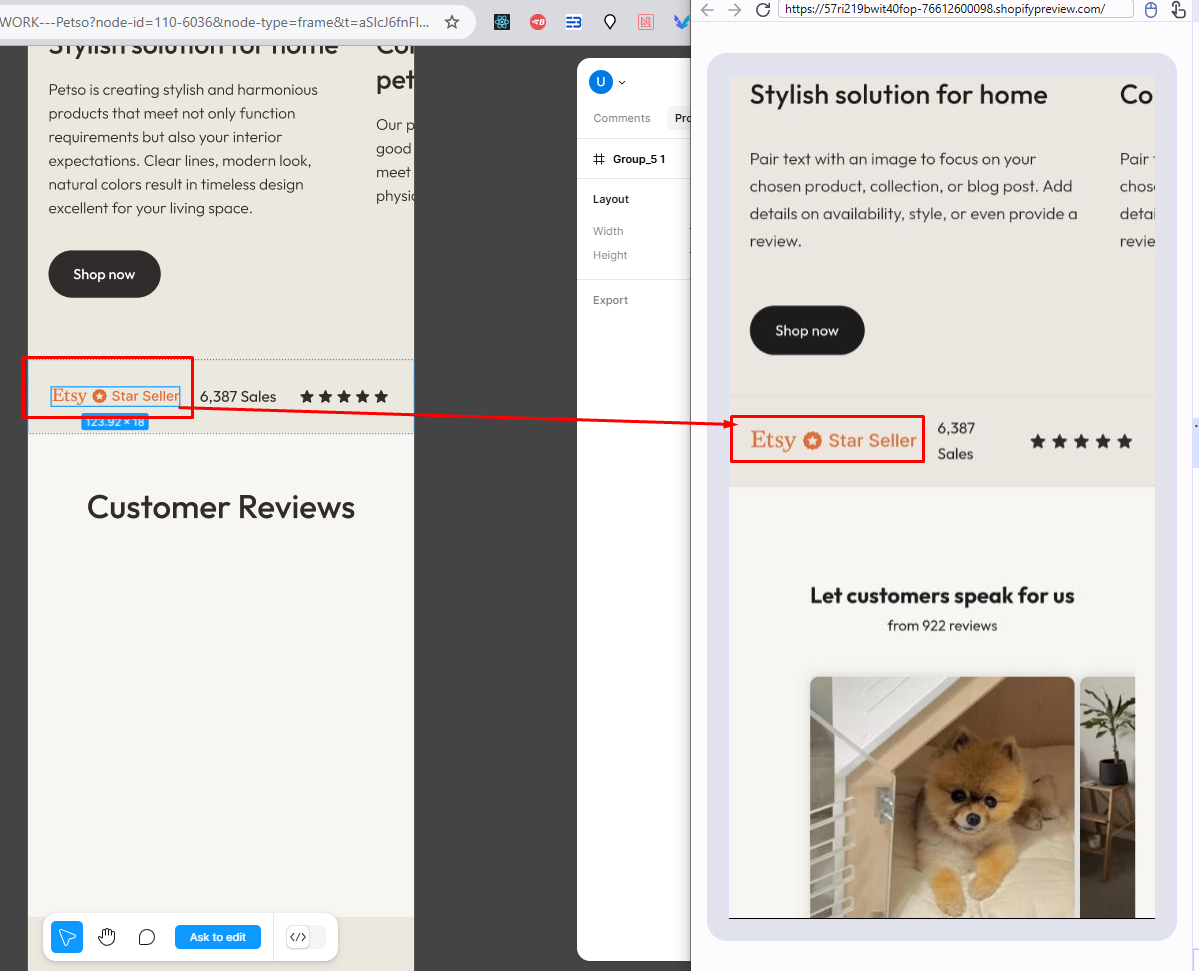Screen dimensions: 1199x971
Task: Click the Width property label
Action: point(608,231)
